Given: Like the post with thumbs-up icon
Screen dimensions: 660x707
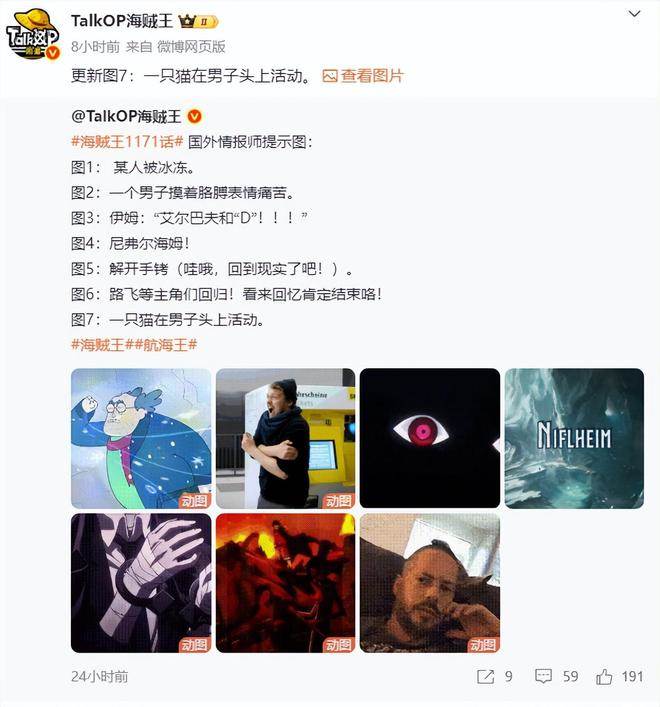Looking at the screenshot, I should tap(604, 676).
